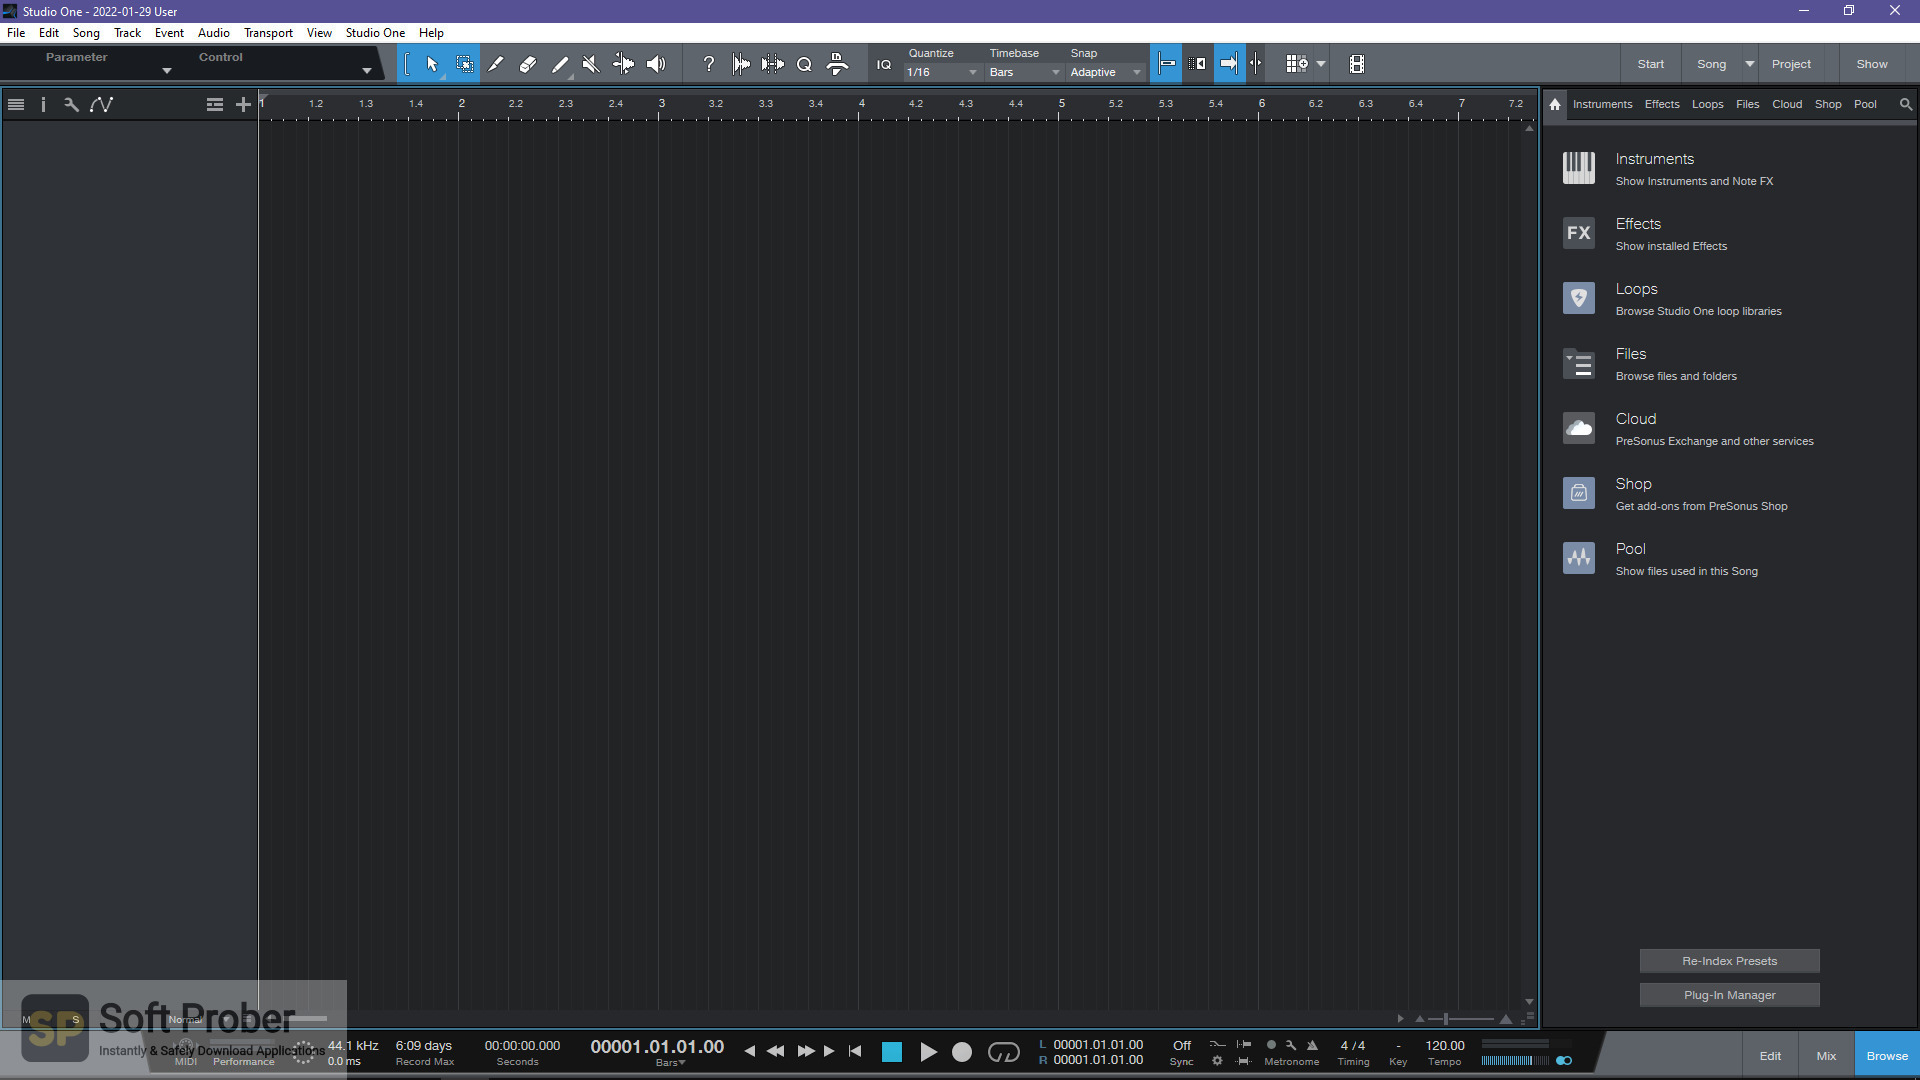
Task: Select the Split tool
Action: (x=496, y=64)
